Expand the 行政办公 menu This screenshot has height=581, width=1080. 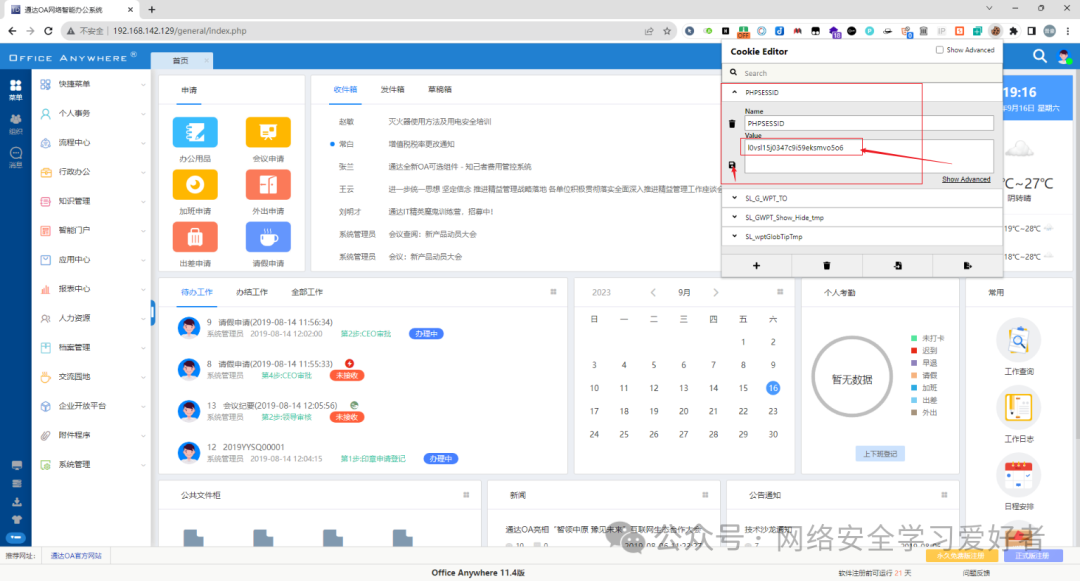click(92, 172)
